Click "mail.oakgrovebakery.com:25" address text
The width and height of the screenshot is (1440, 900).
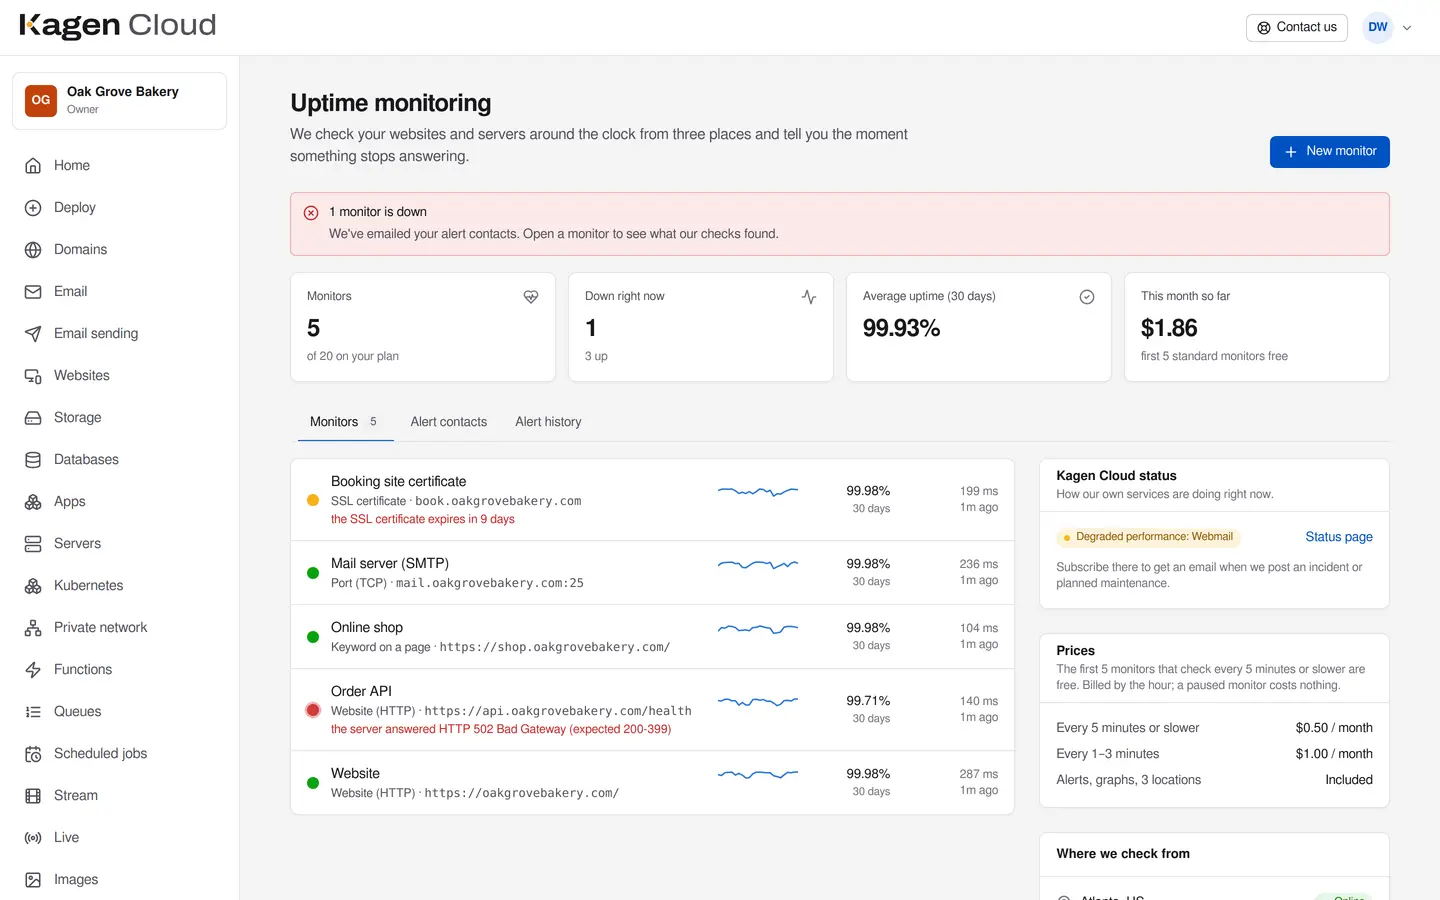(490, 584)
